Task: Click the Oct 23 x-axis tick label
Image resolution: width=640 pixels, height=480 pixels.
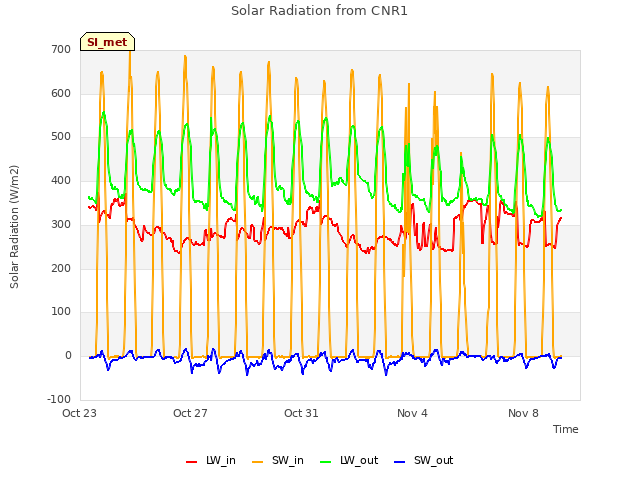Action: click(79, 413)
